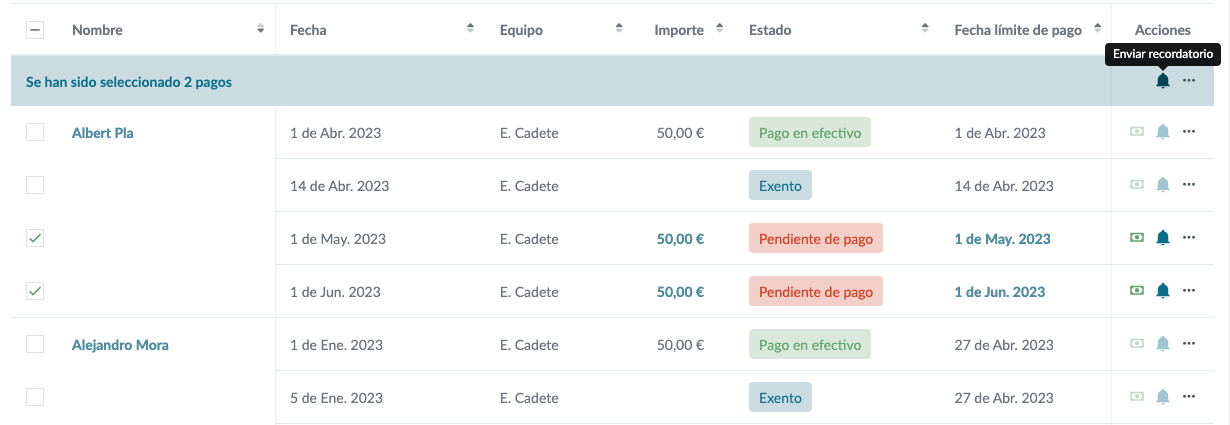Open more options for 1 de Abr. 2023 row
Image resolution: width=1230 pixels, height=425 pixels.
[1189, 132]
